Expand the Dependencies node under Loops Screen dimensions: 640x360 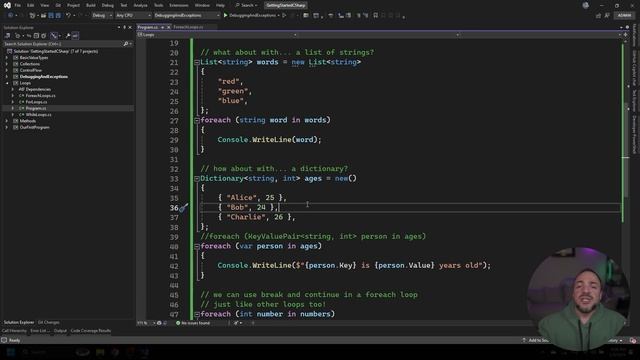[13, 89]
